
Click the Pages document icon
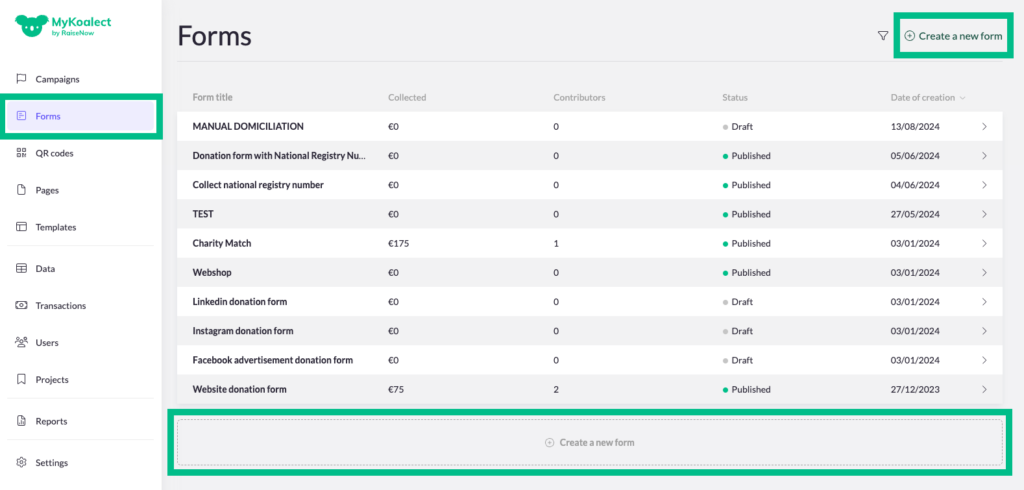click(21, 190)
